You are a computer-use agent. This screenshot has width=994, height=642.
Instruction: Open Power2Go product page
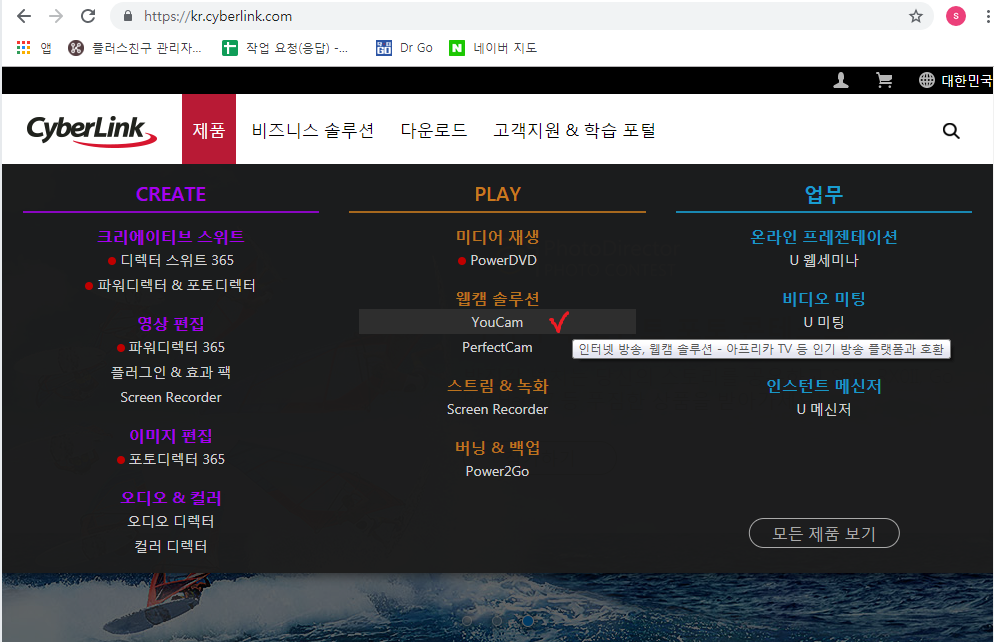point(498,472)
